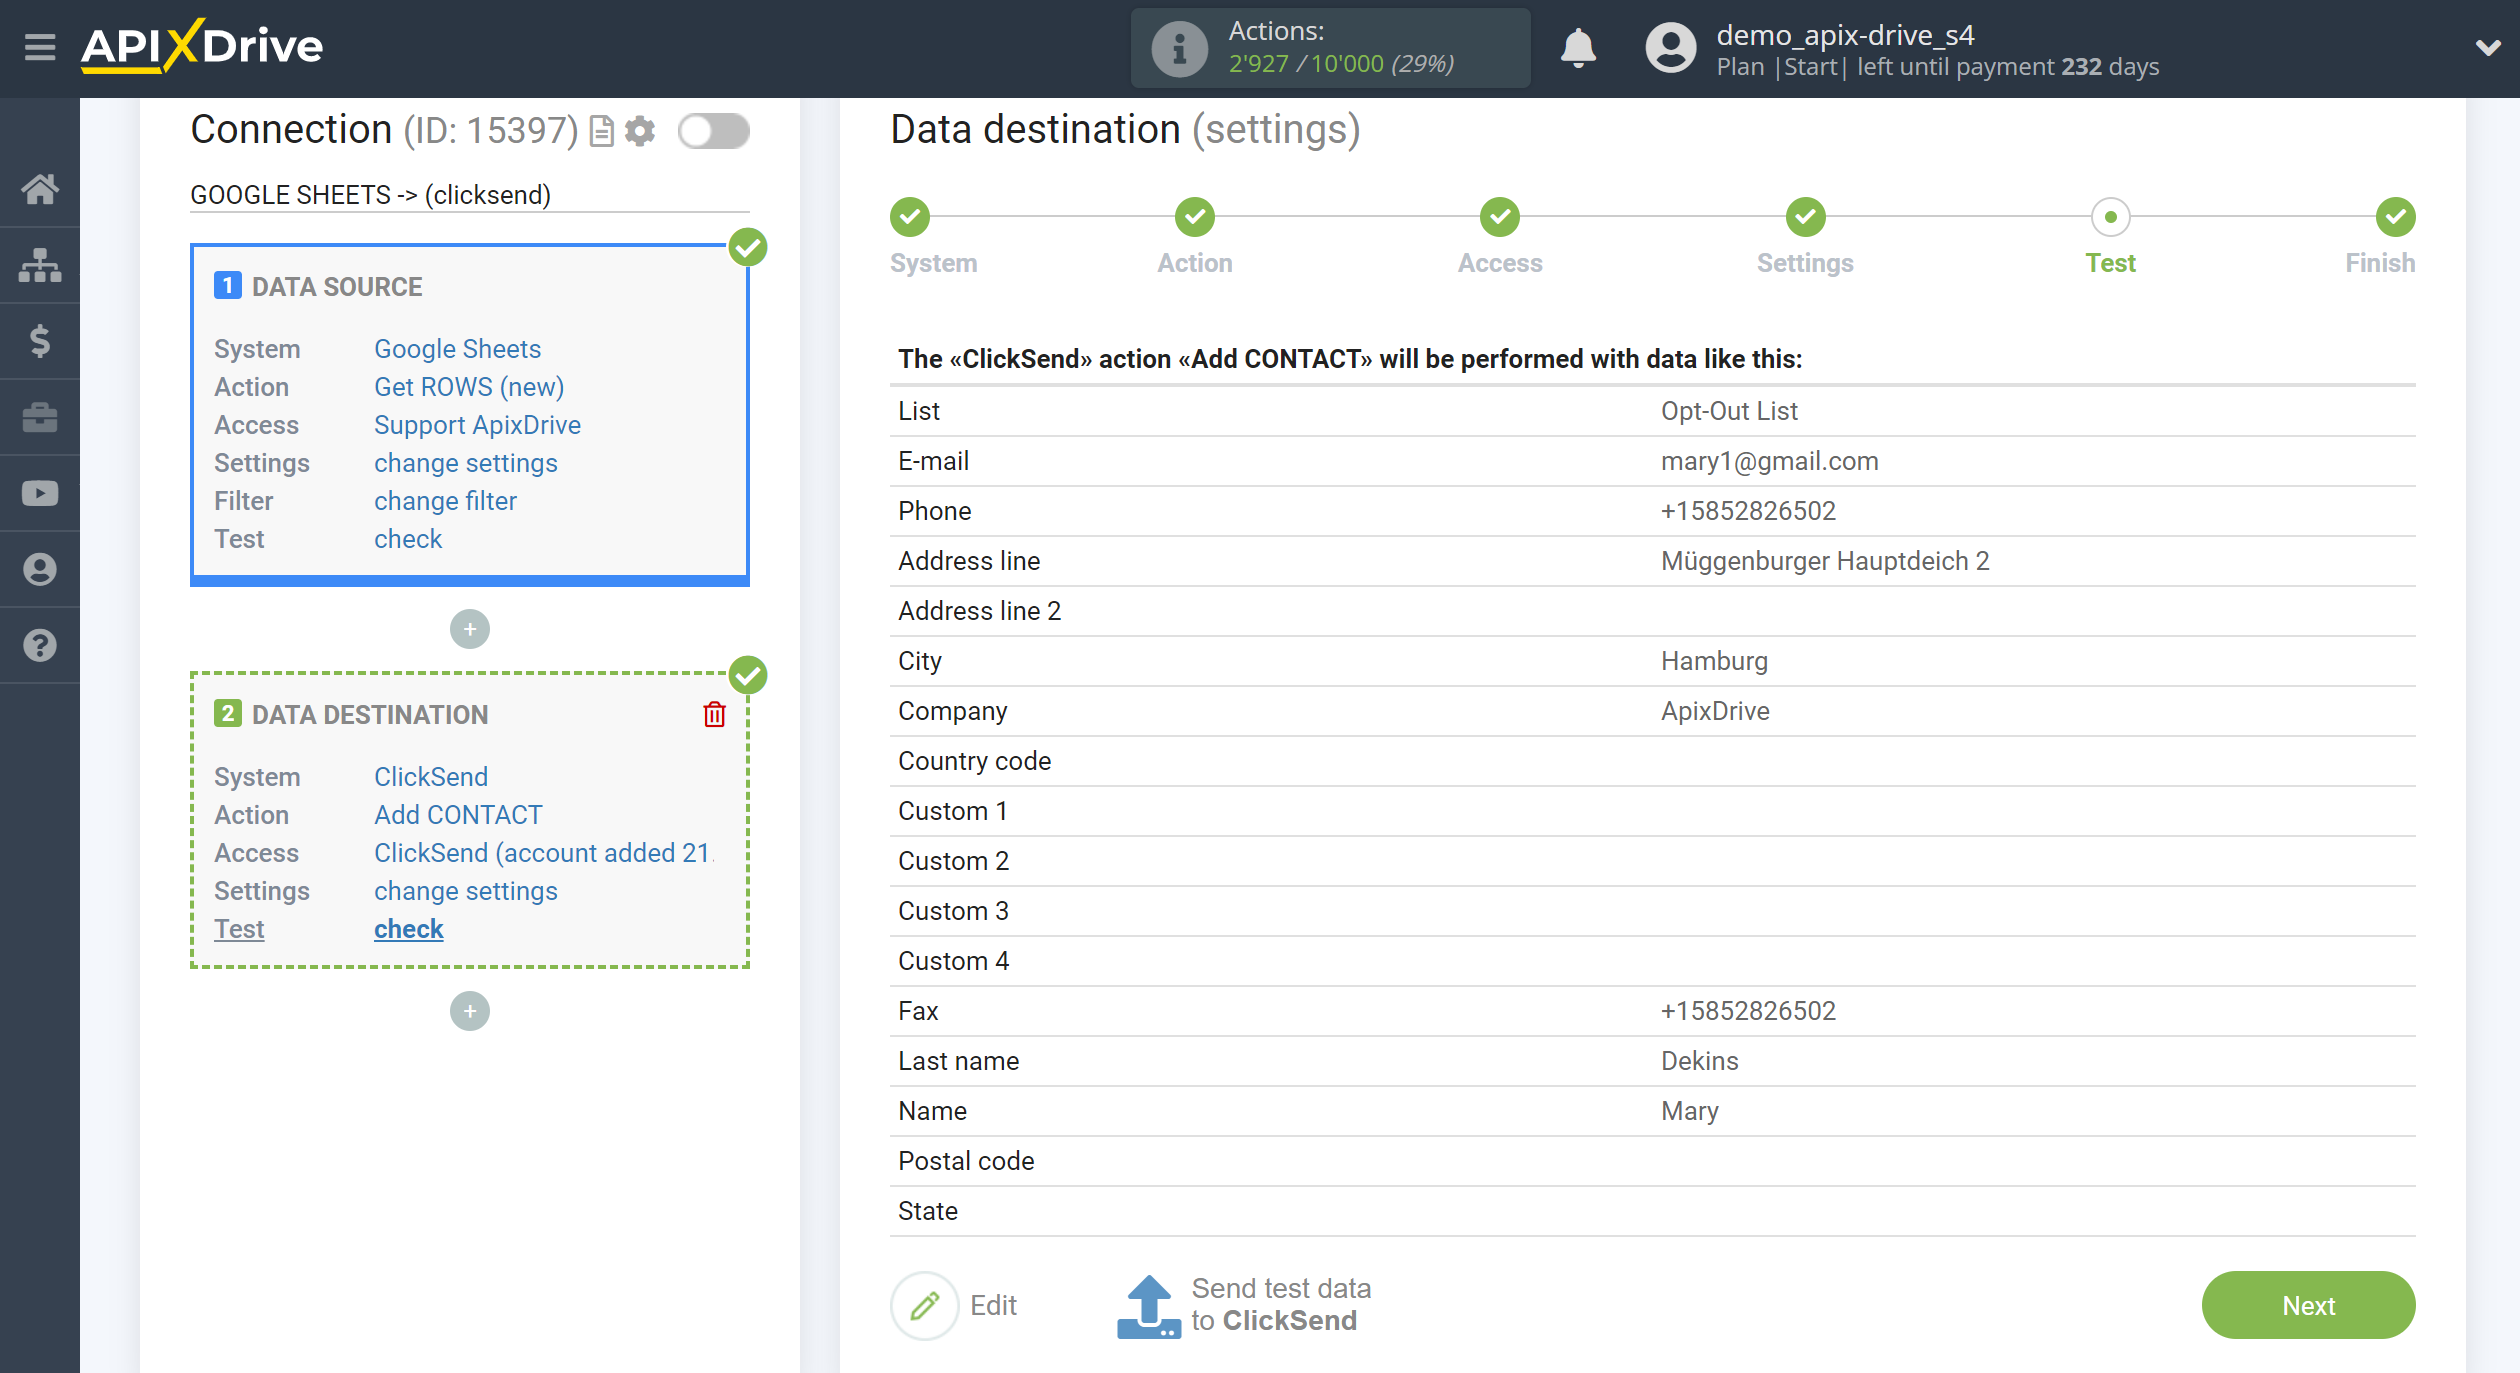Delete the Data Destination block

[714, 714]
